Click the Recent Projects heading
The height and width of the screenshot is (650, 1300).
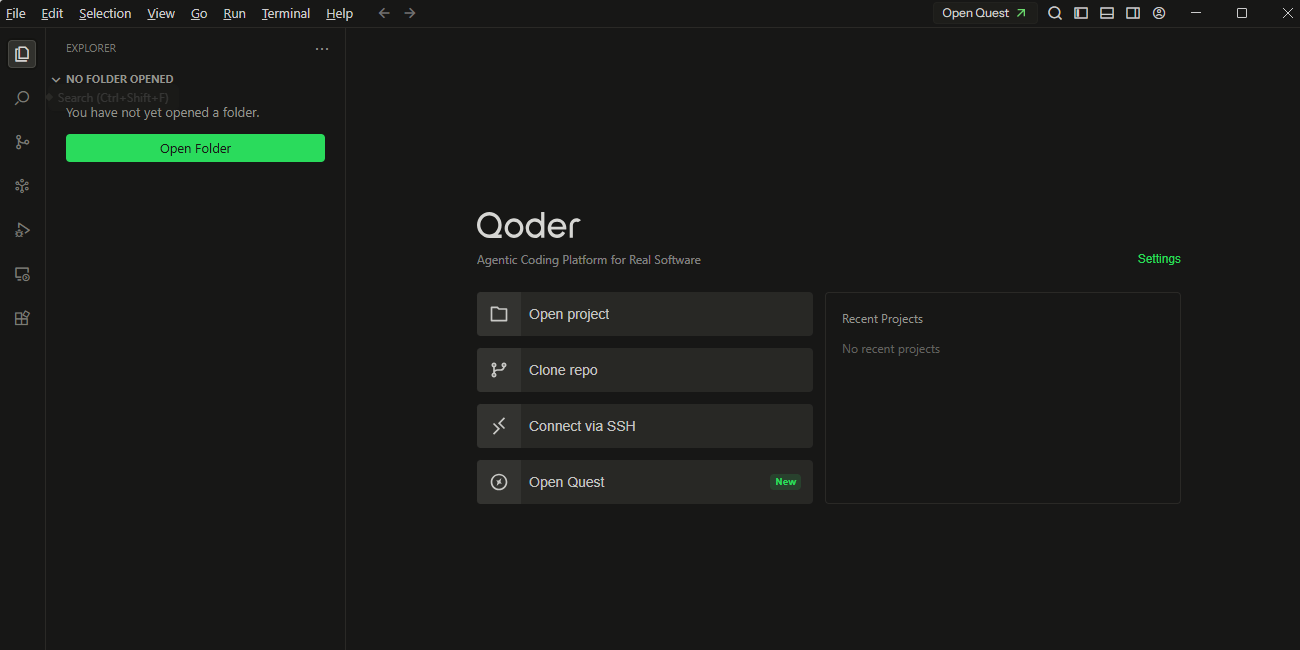(x=882, y=319)
